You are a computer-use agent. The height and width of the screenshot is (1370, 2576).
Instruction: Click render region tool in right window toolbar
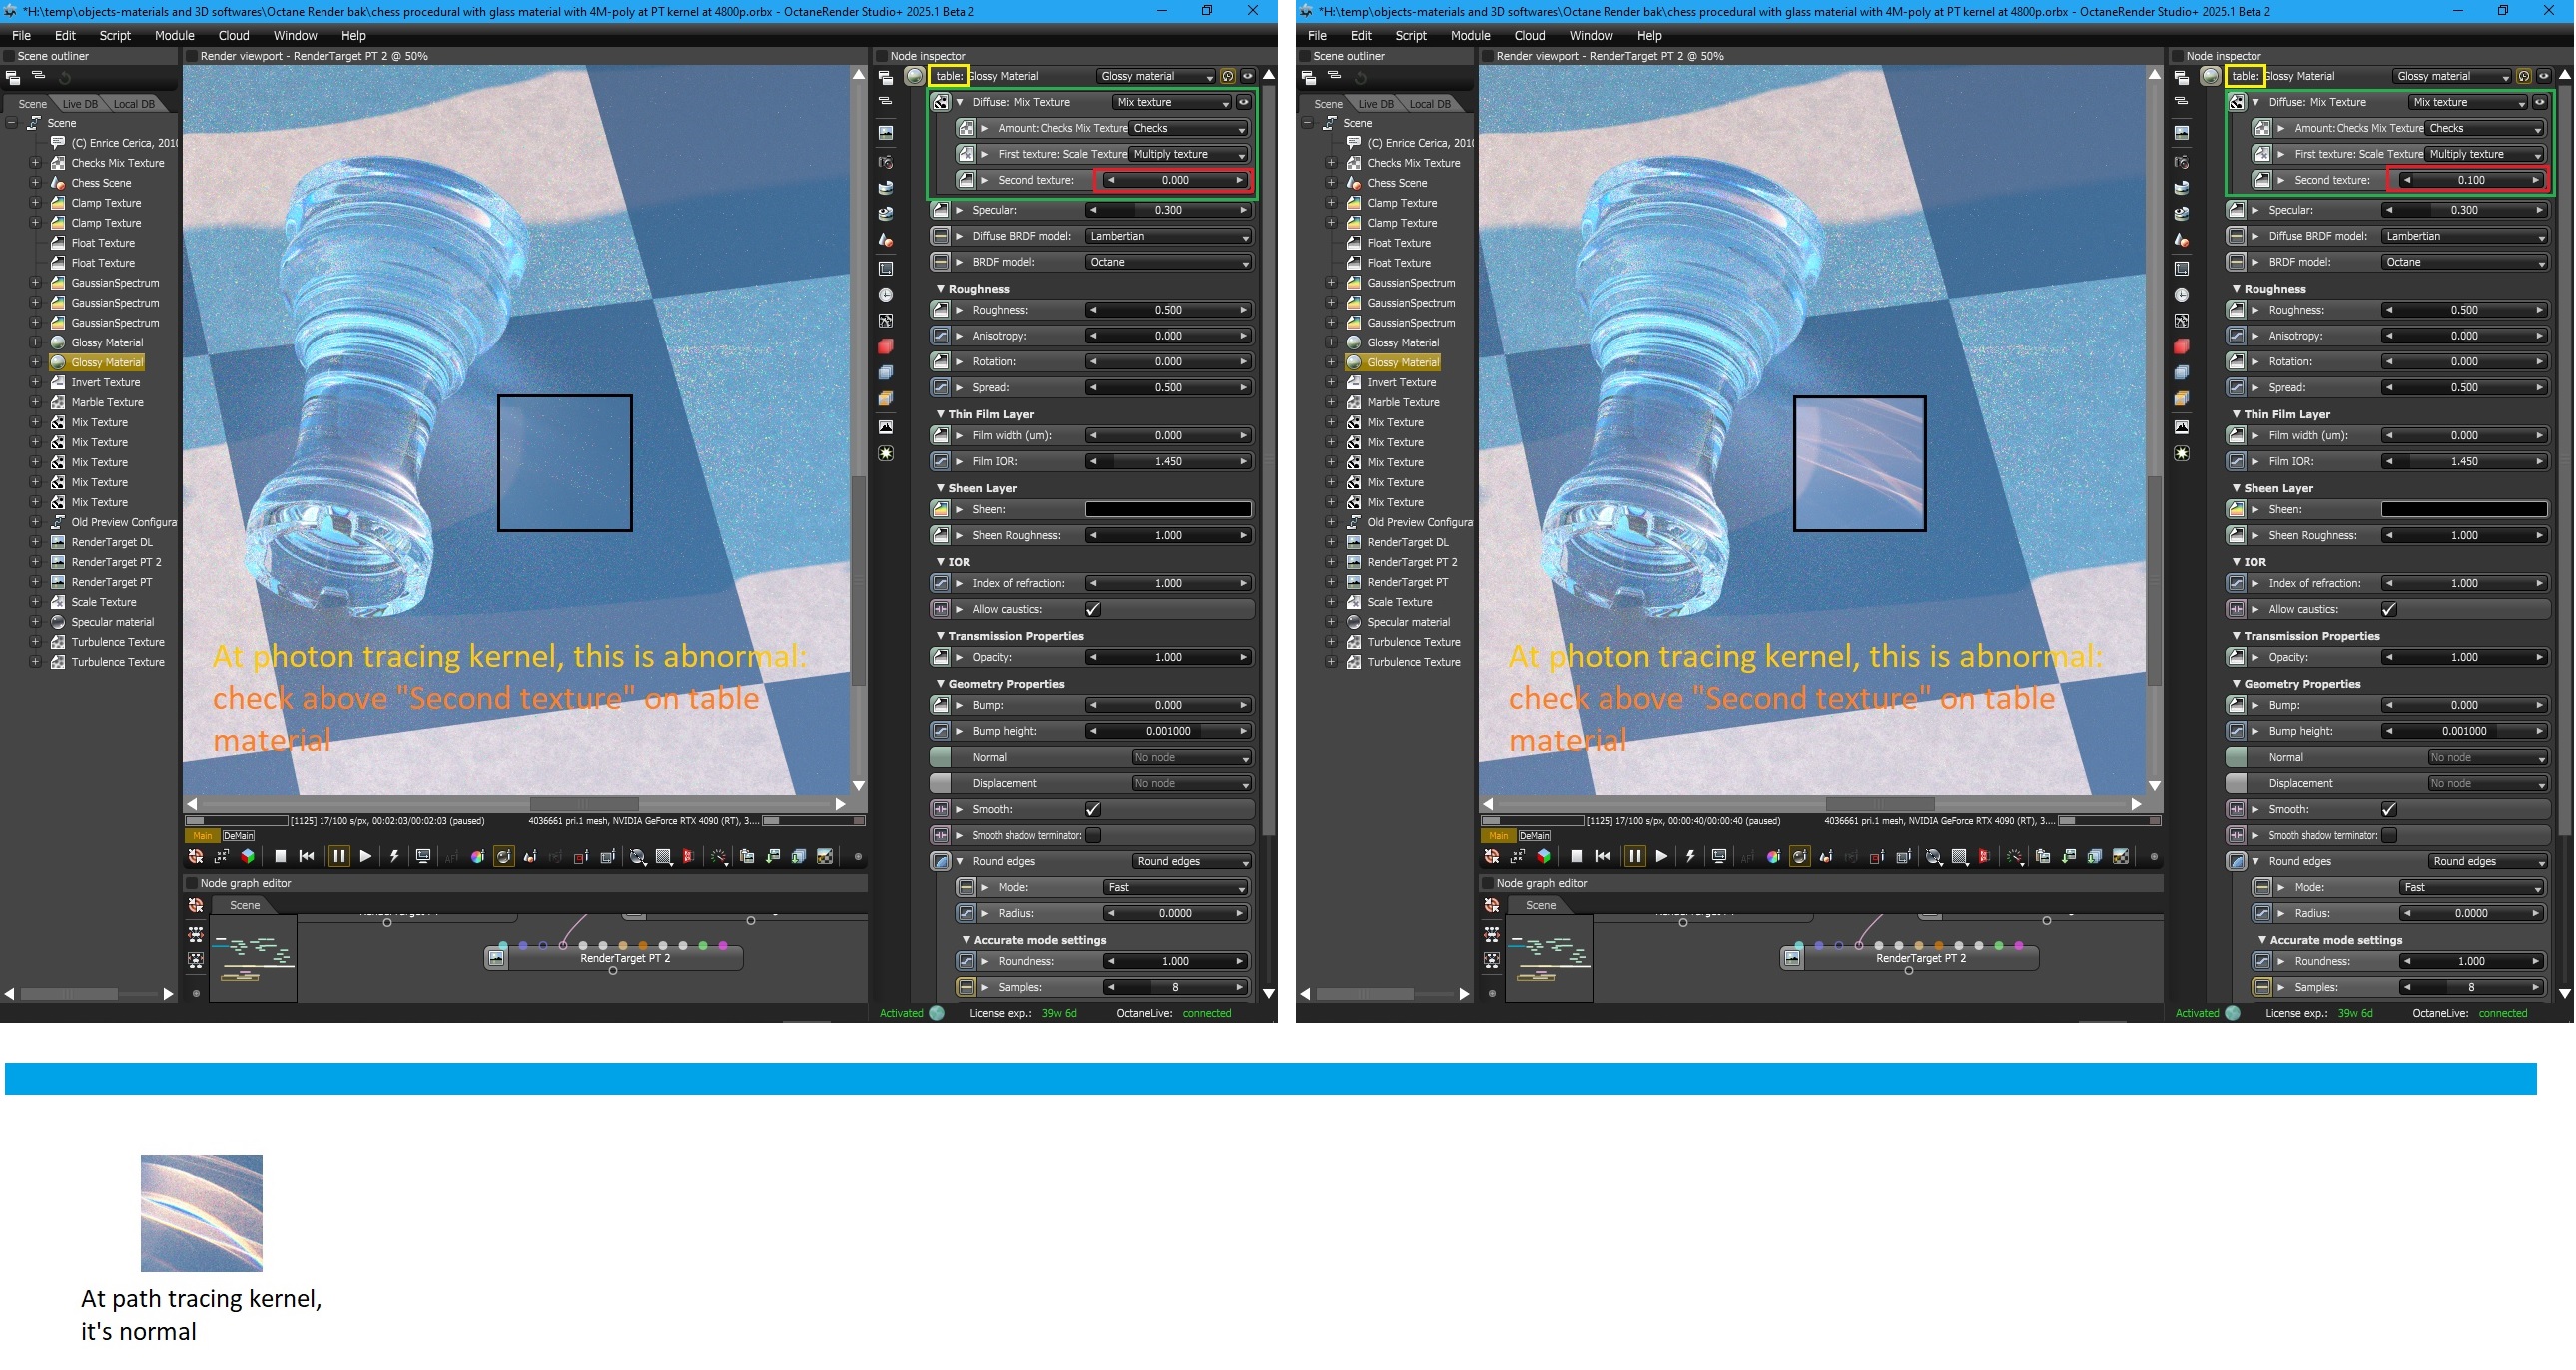click(1877, 856)
